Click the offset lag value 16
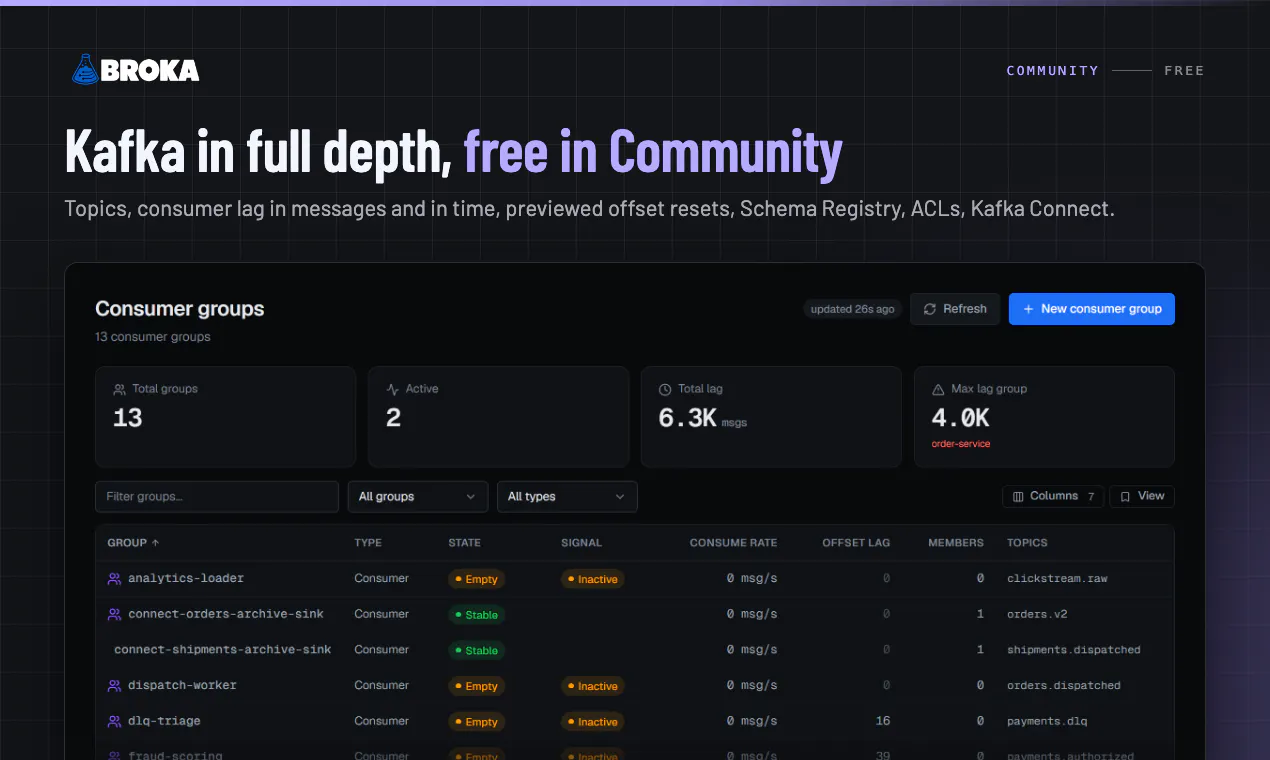The height and width of the screenshot is (760, 1270). coord(883,721)
